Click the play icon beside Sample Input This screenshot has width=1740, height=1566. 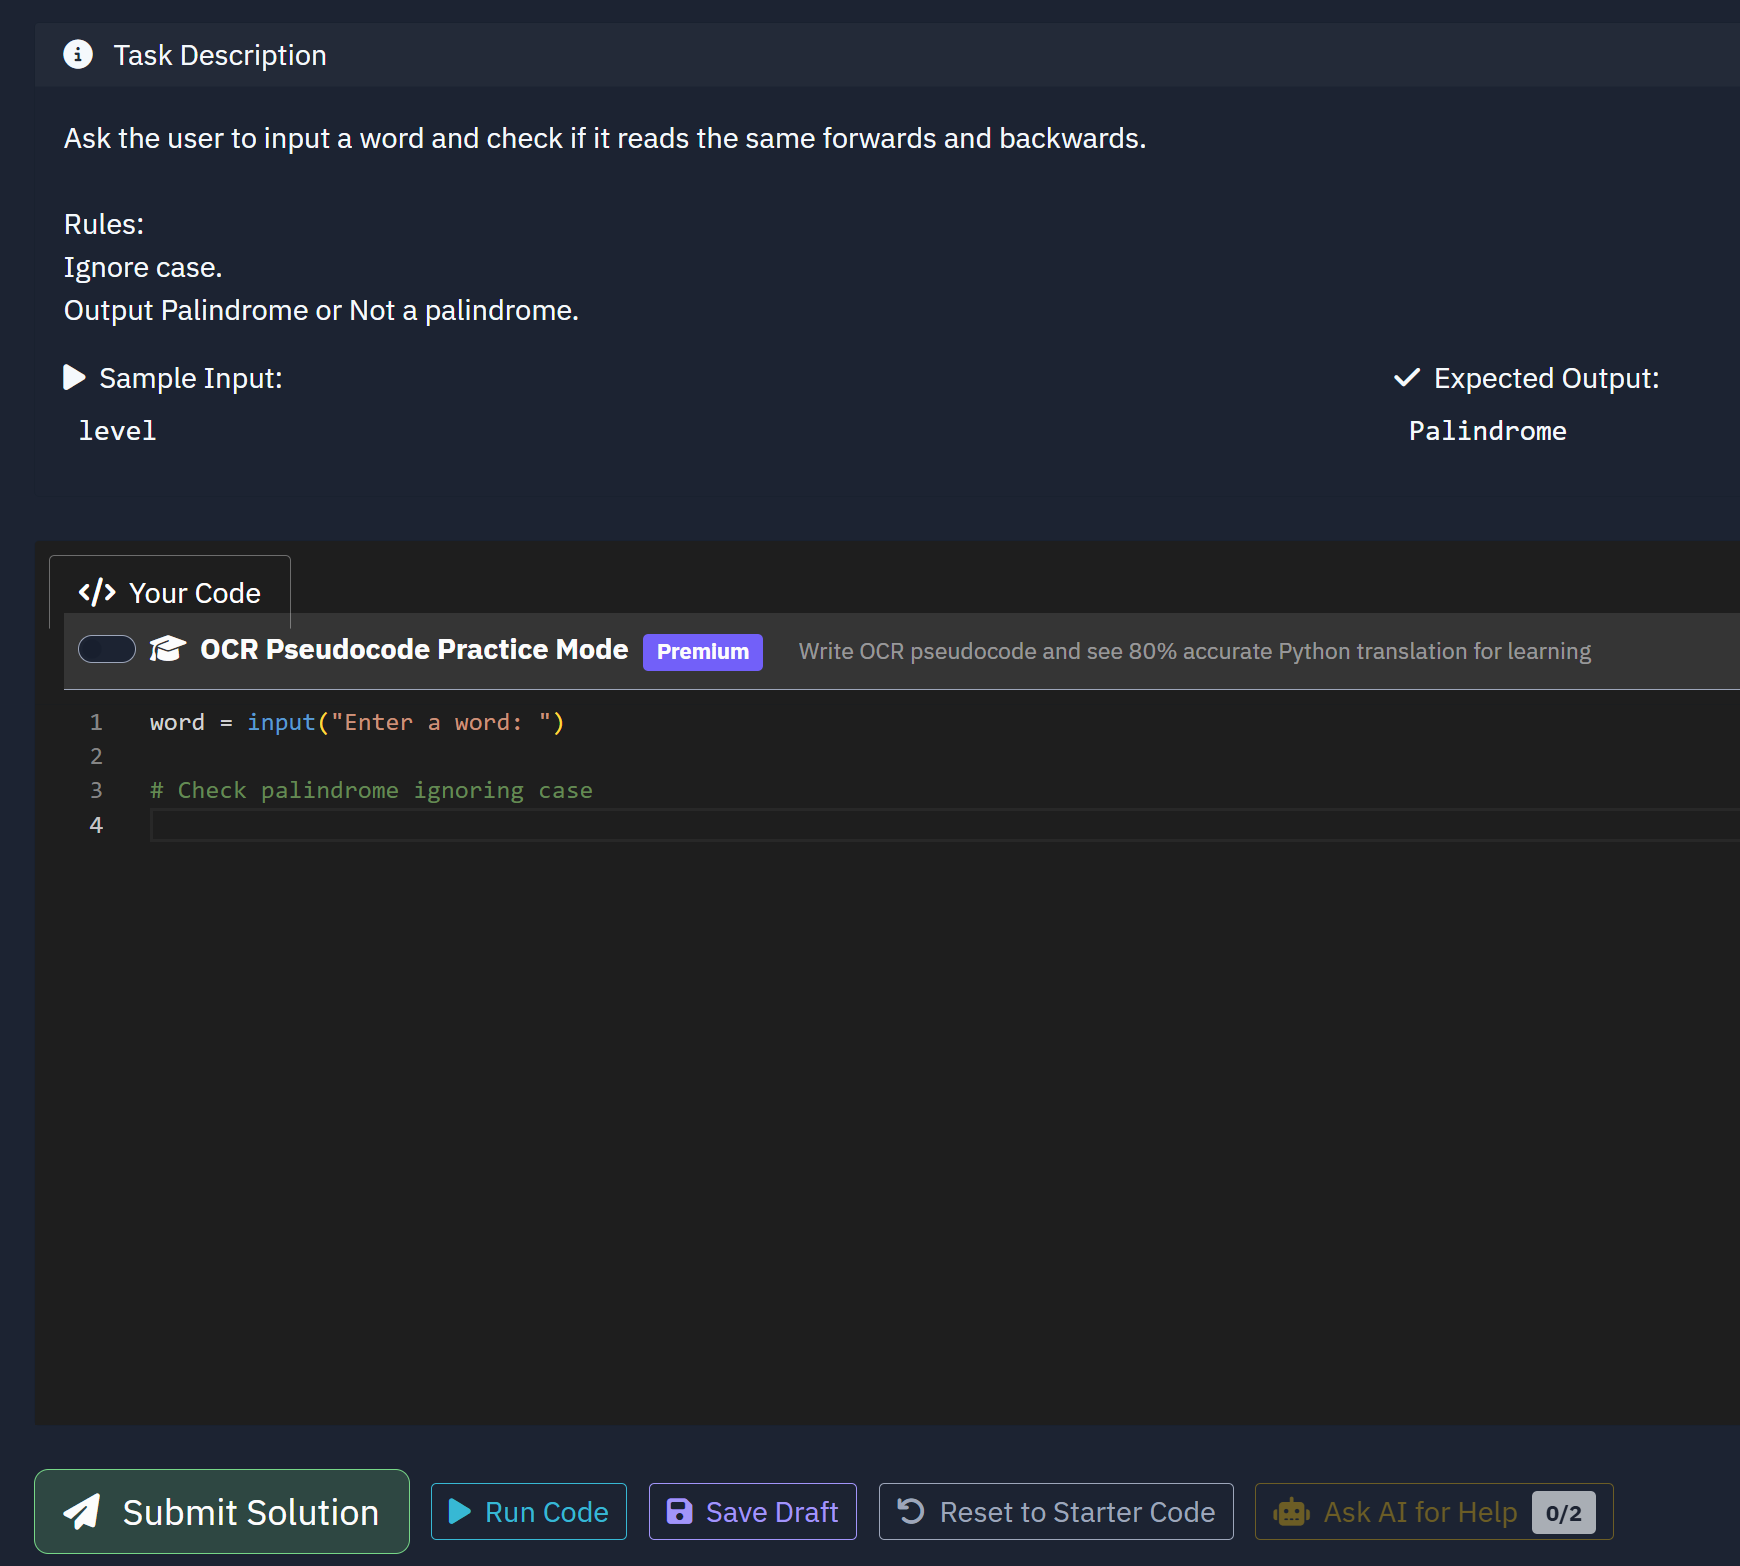point(74,377)
